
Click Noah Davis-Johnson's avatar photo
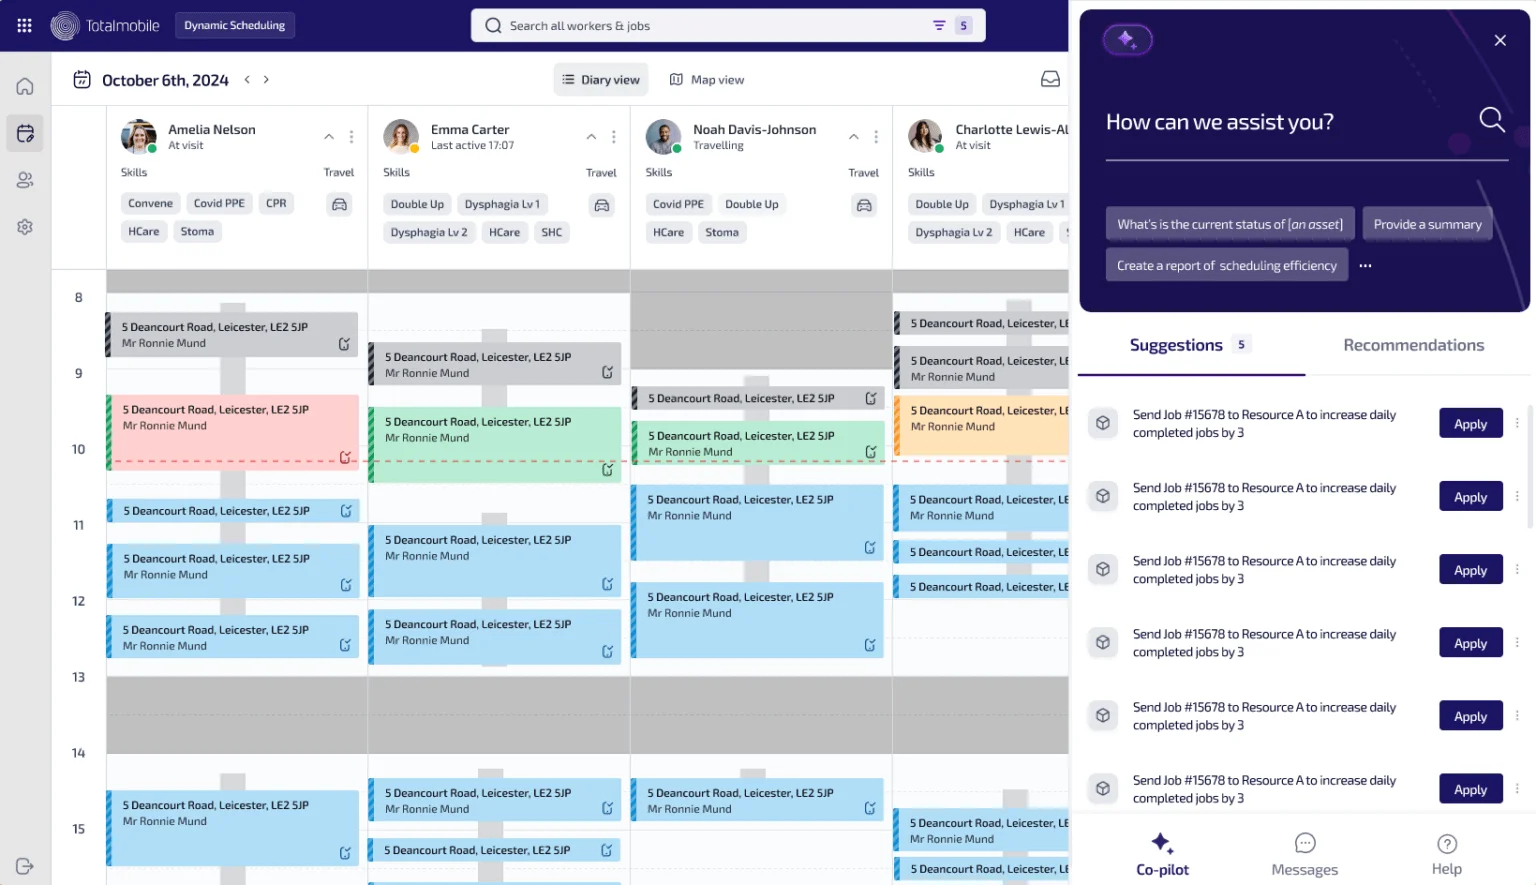(x=663, y=137)
